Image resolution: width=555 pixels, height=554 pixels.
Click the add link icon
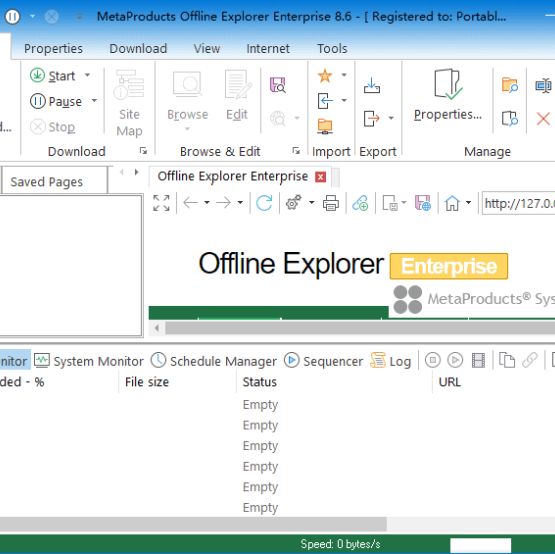click(360, 203)
